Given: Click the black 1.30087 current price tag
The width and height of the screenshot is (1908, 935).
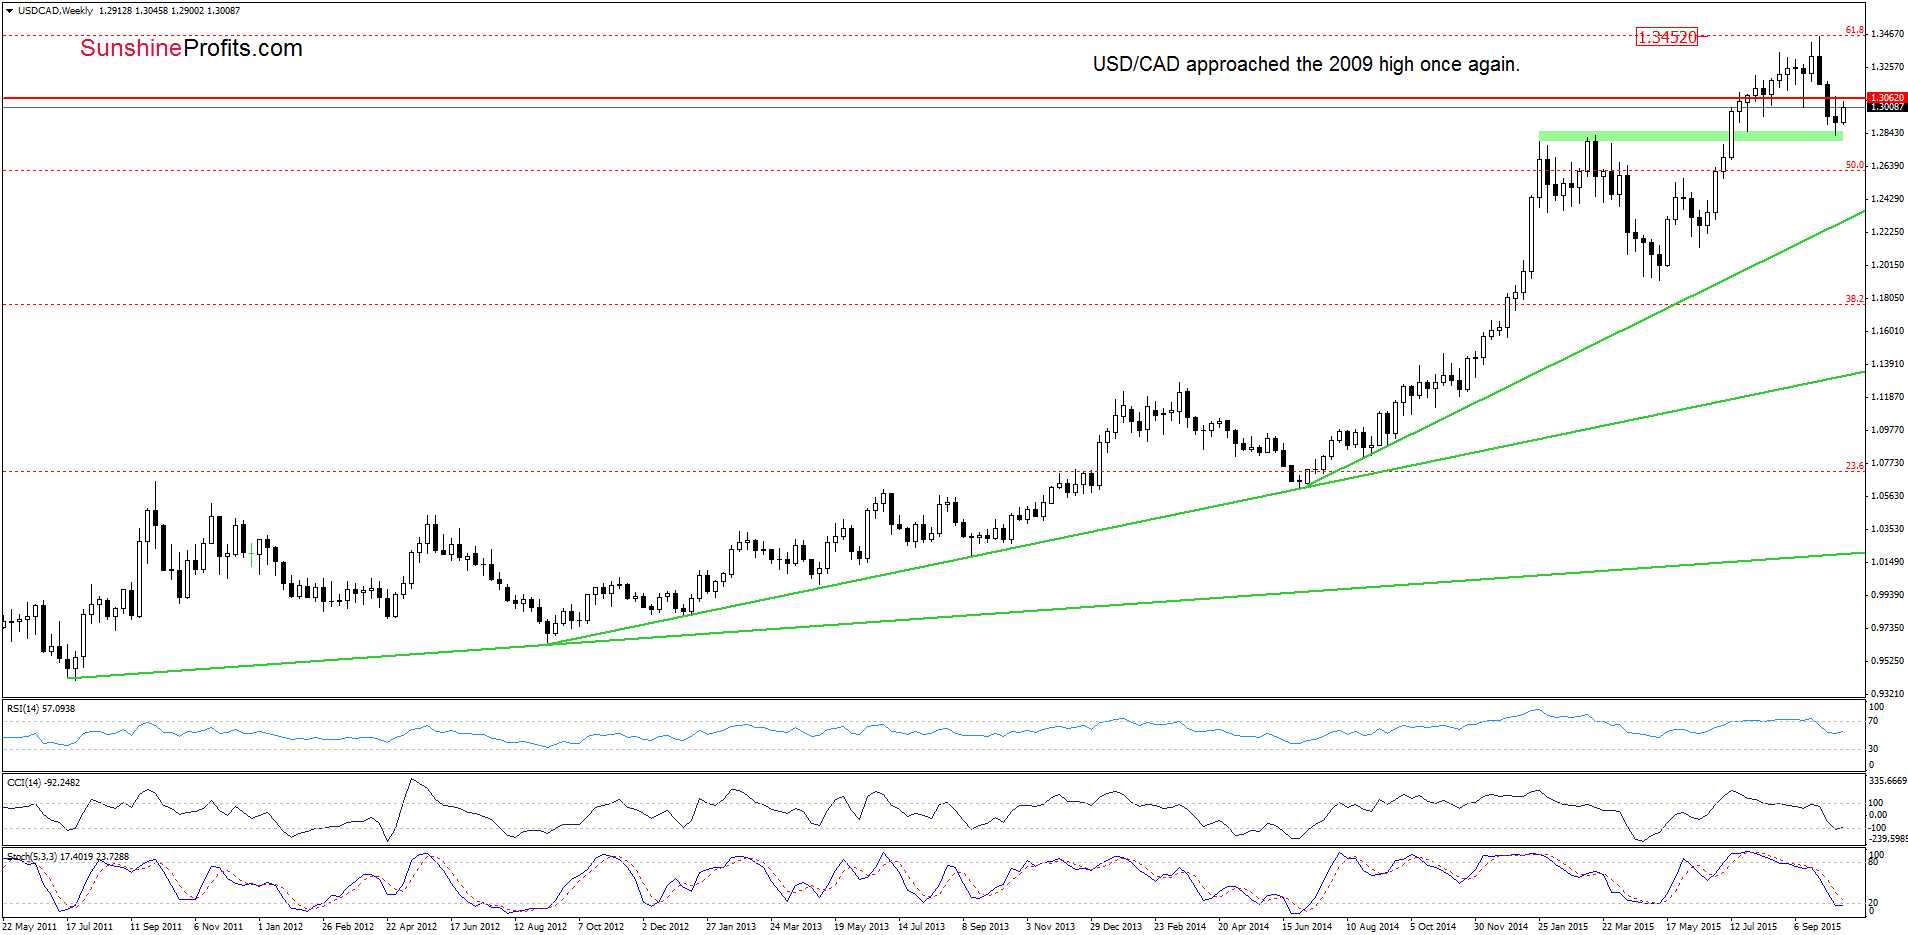Looking at the screenshot, I should [x=1887, y=107].
